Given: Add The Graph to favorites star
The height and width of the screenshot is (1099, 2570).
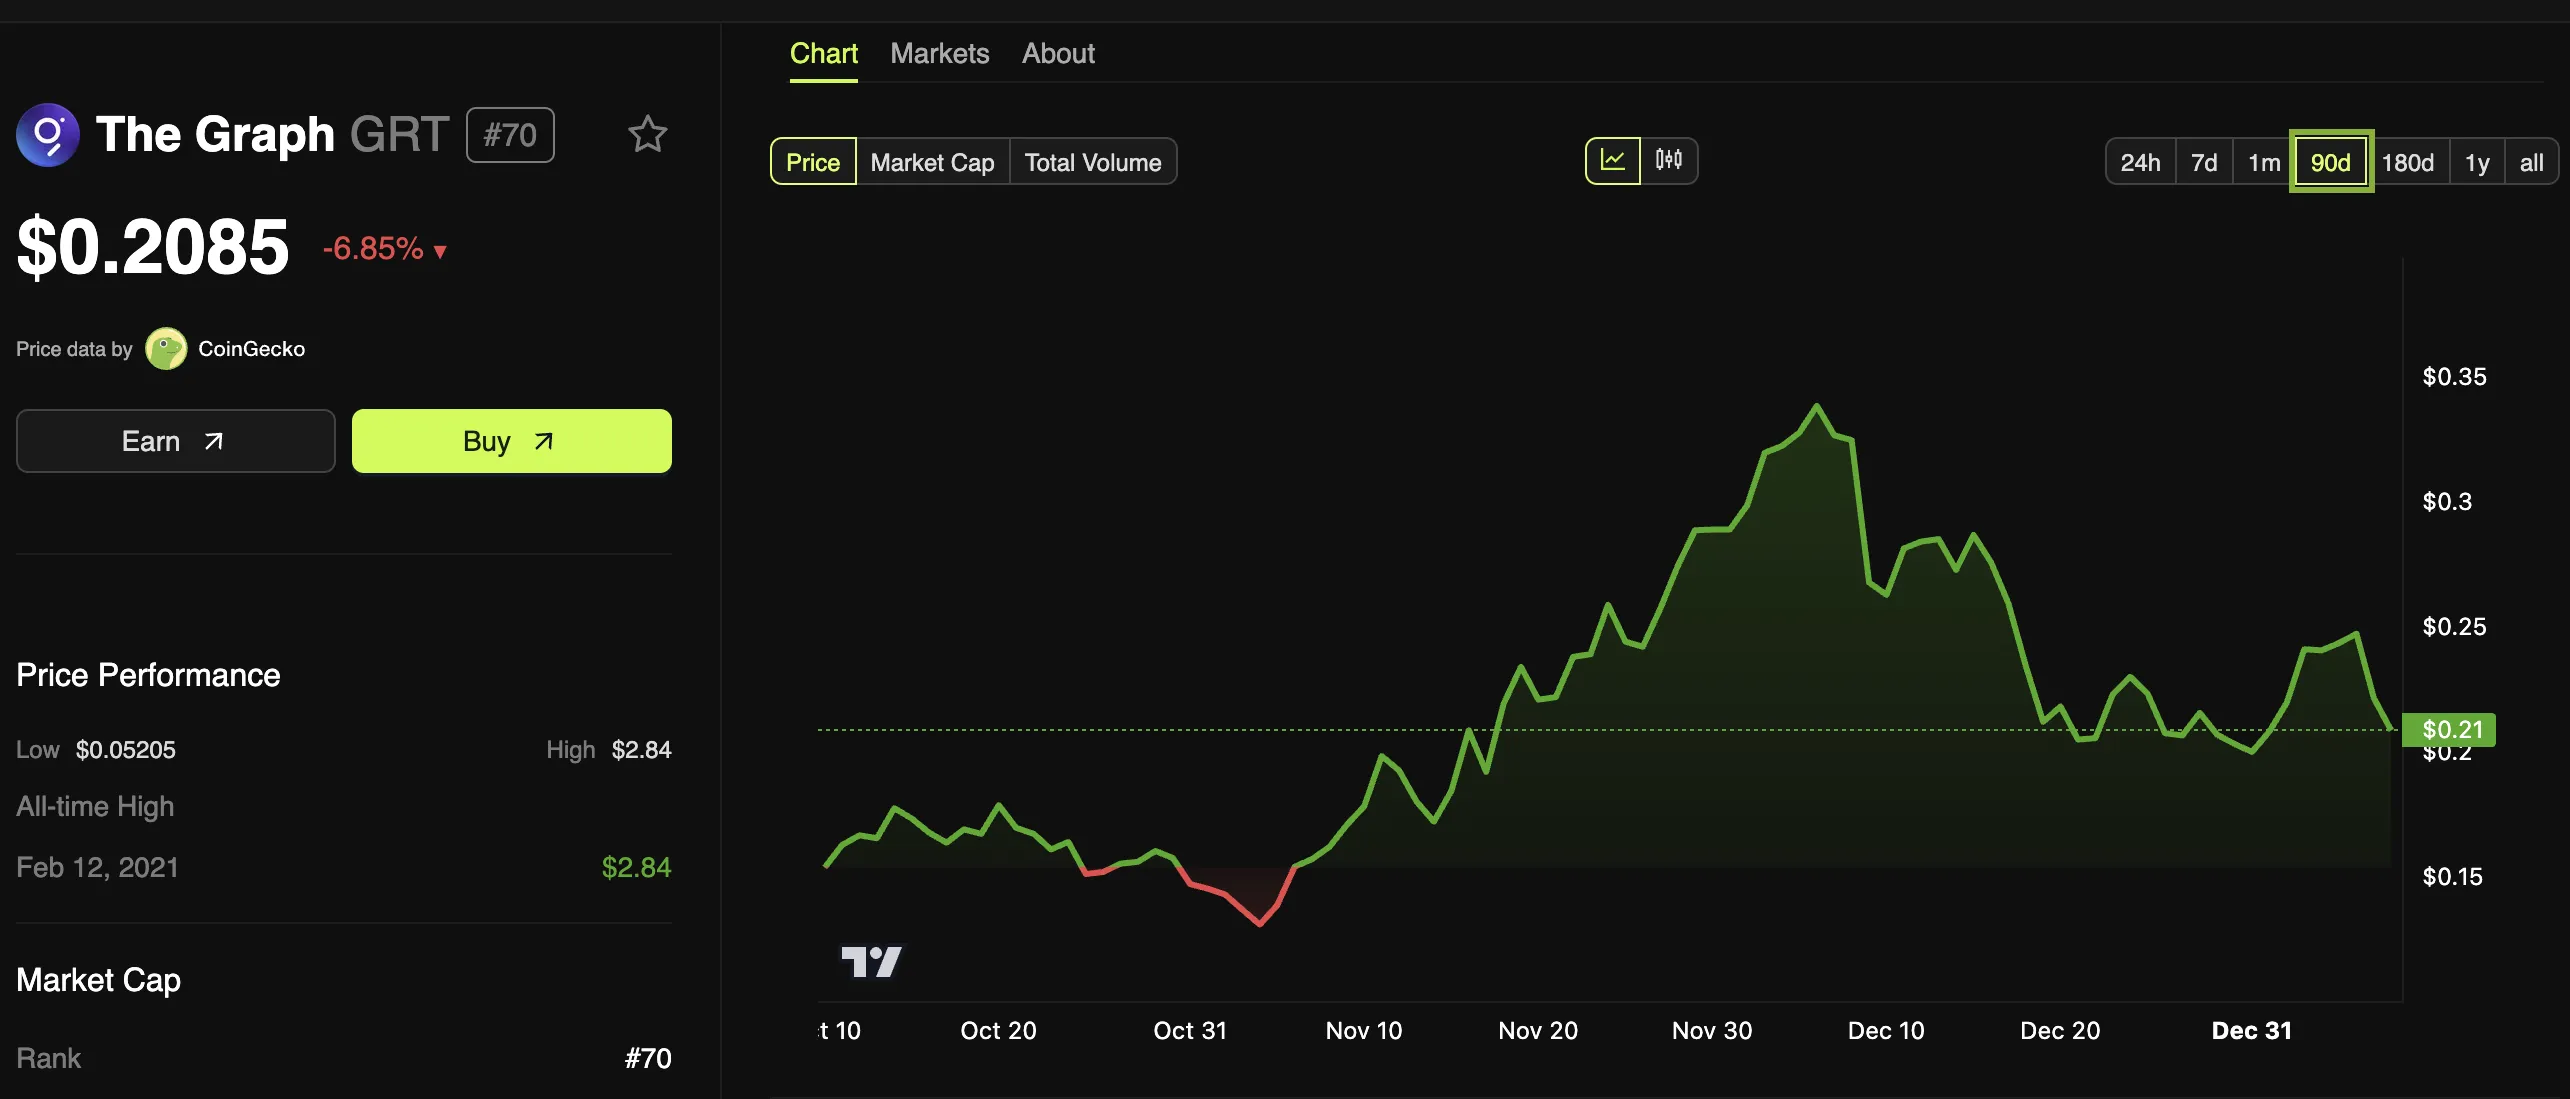Looking at the screenshot, I should point(647,134).
